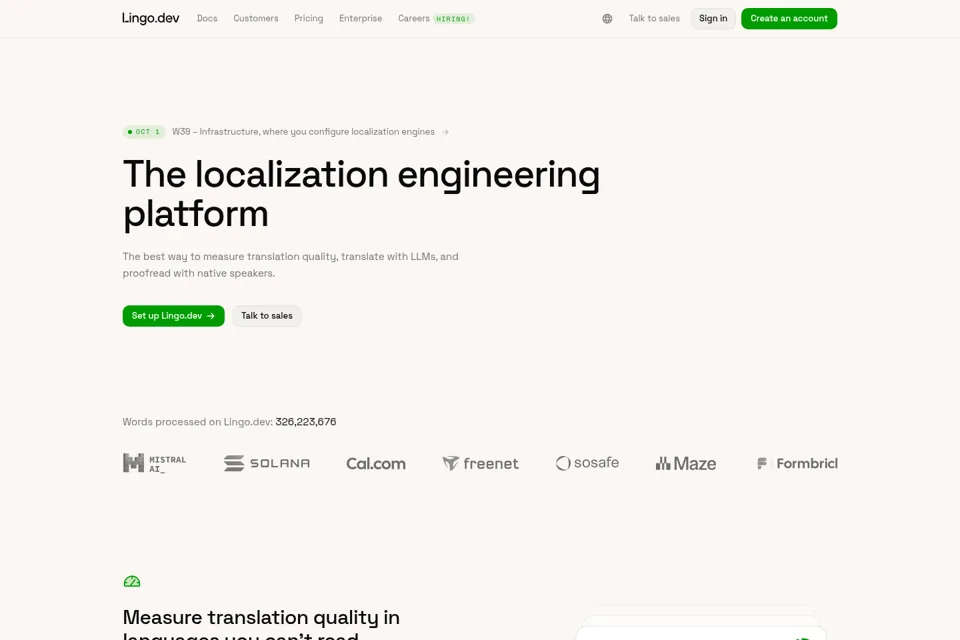Open the W39 Infrastructure announcement link
960x640 pixels.
click(303, 132)
